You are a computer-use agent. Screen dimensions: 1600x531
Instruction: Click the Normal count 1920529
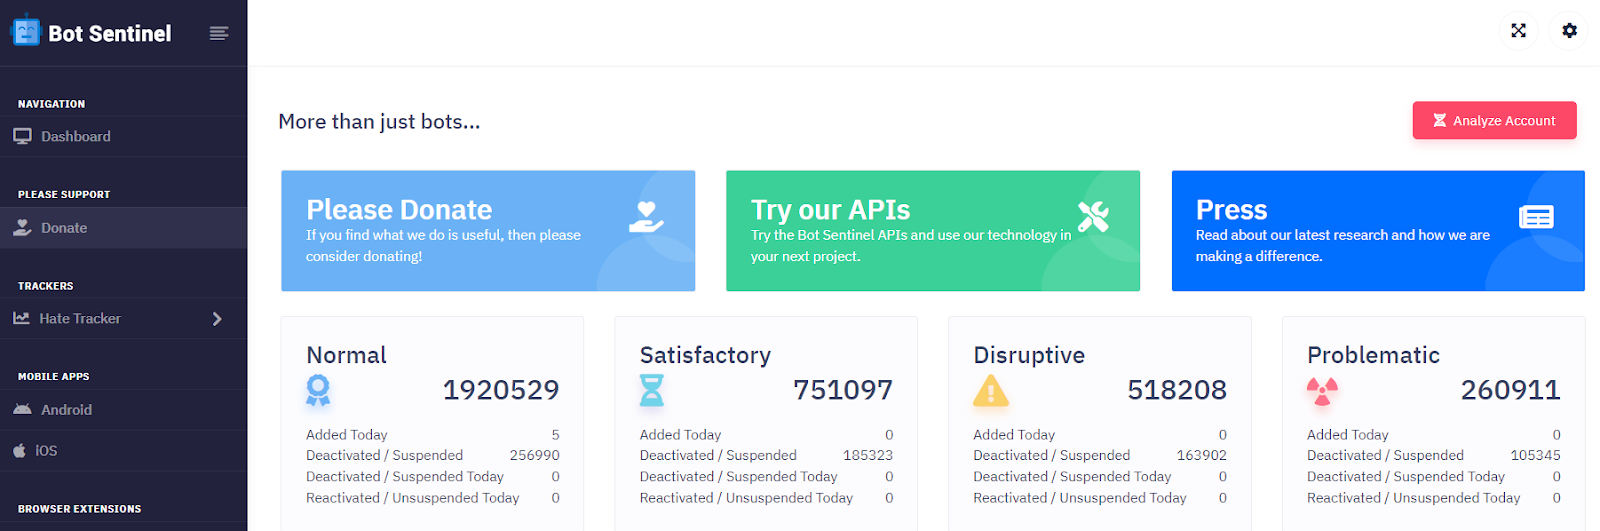pos(501,390)
